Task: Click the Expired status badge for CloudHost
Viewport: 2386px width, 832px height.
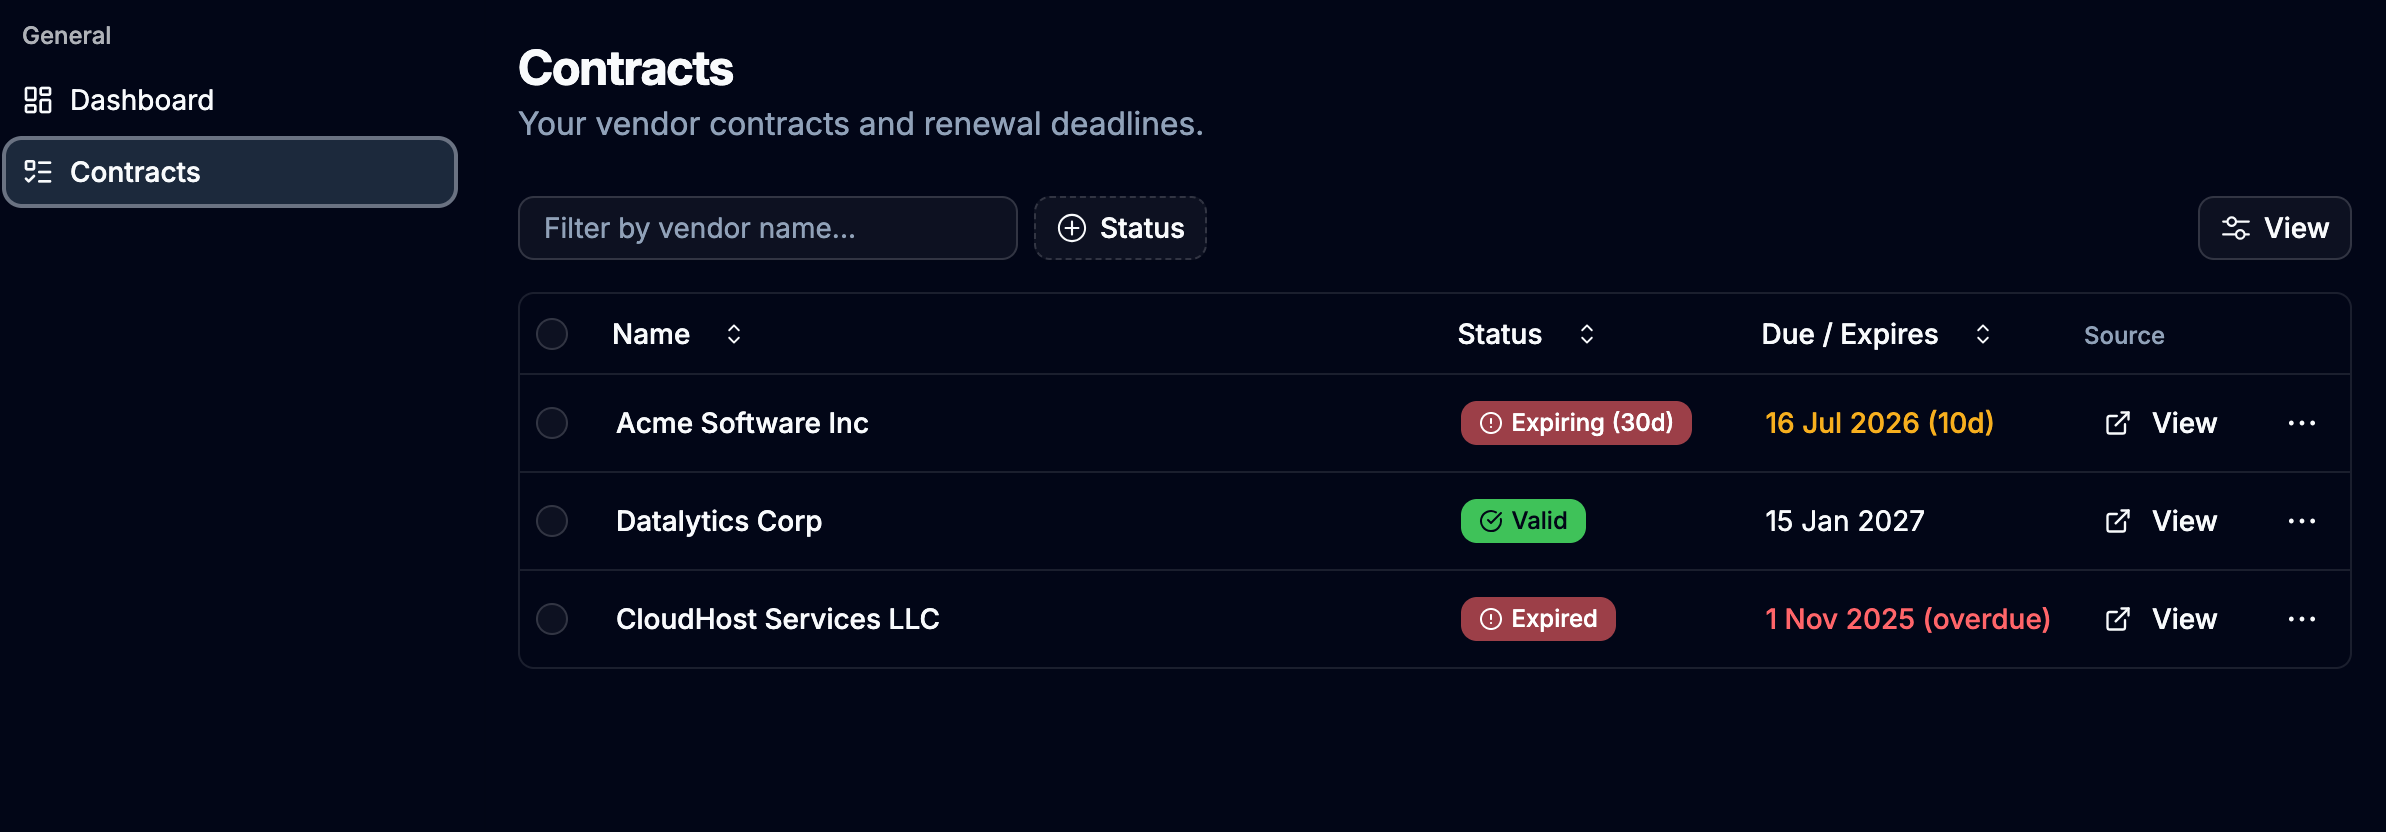Action: [1538, 619]
